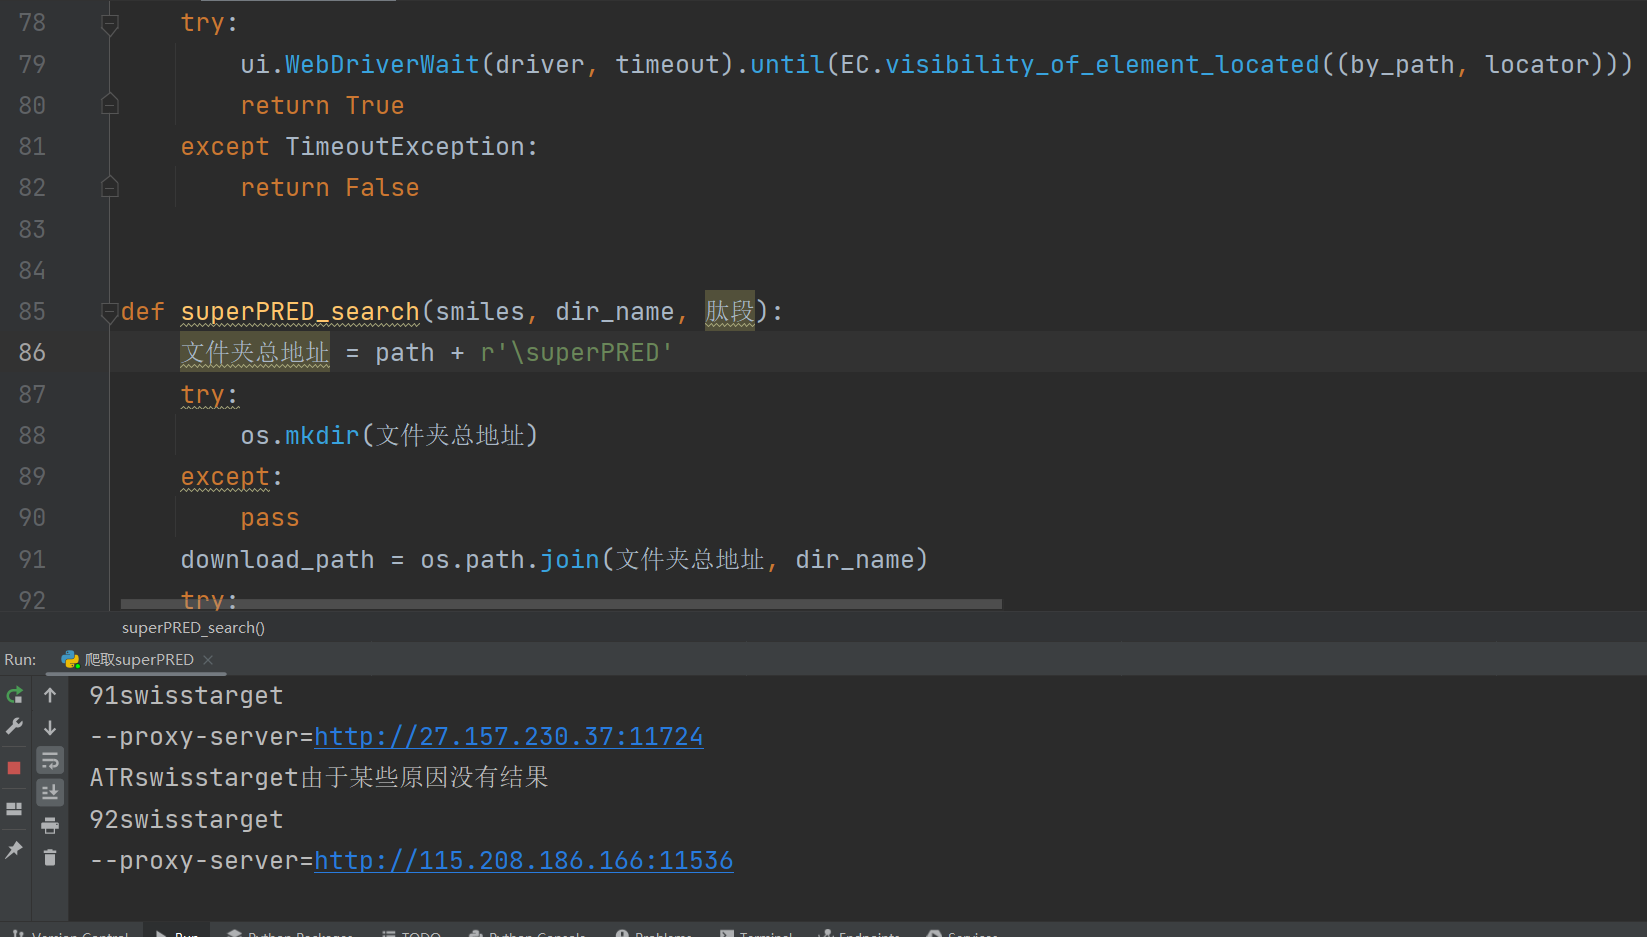Viewport: 1647px width, 937px height.
Task: Click the superPRED_search() breadcrumb
Action: [x=193, y=628]
